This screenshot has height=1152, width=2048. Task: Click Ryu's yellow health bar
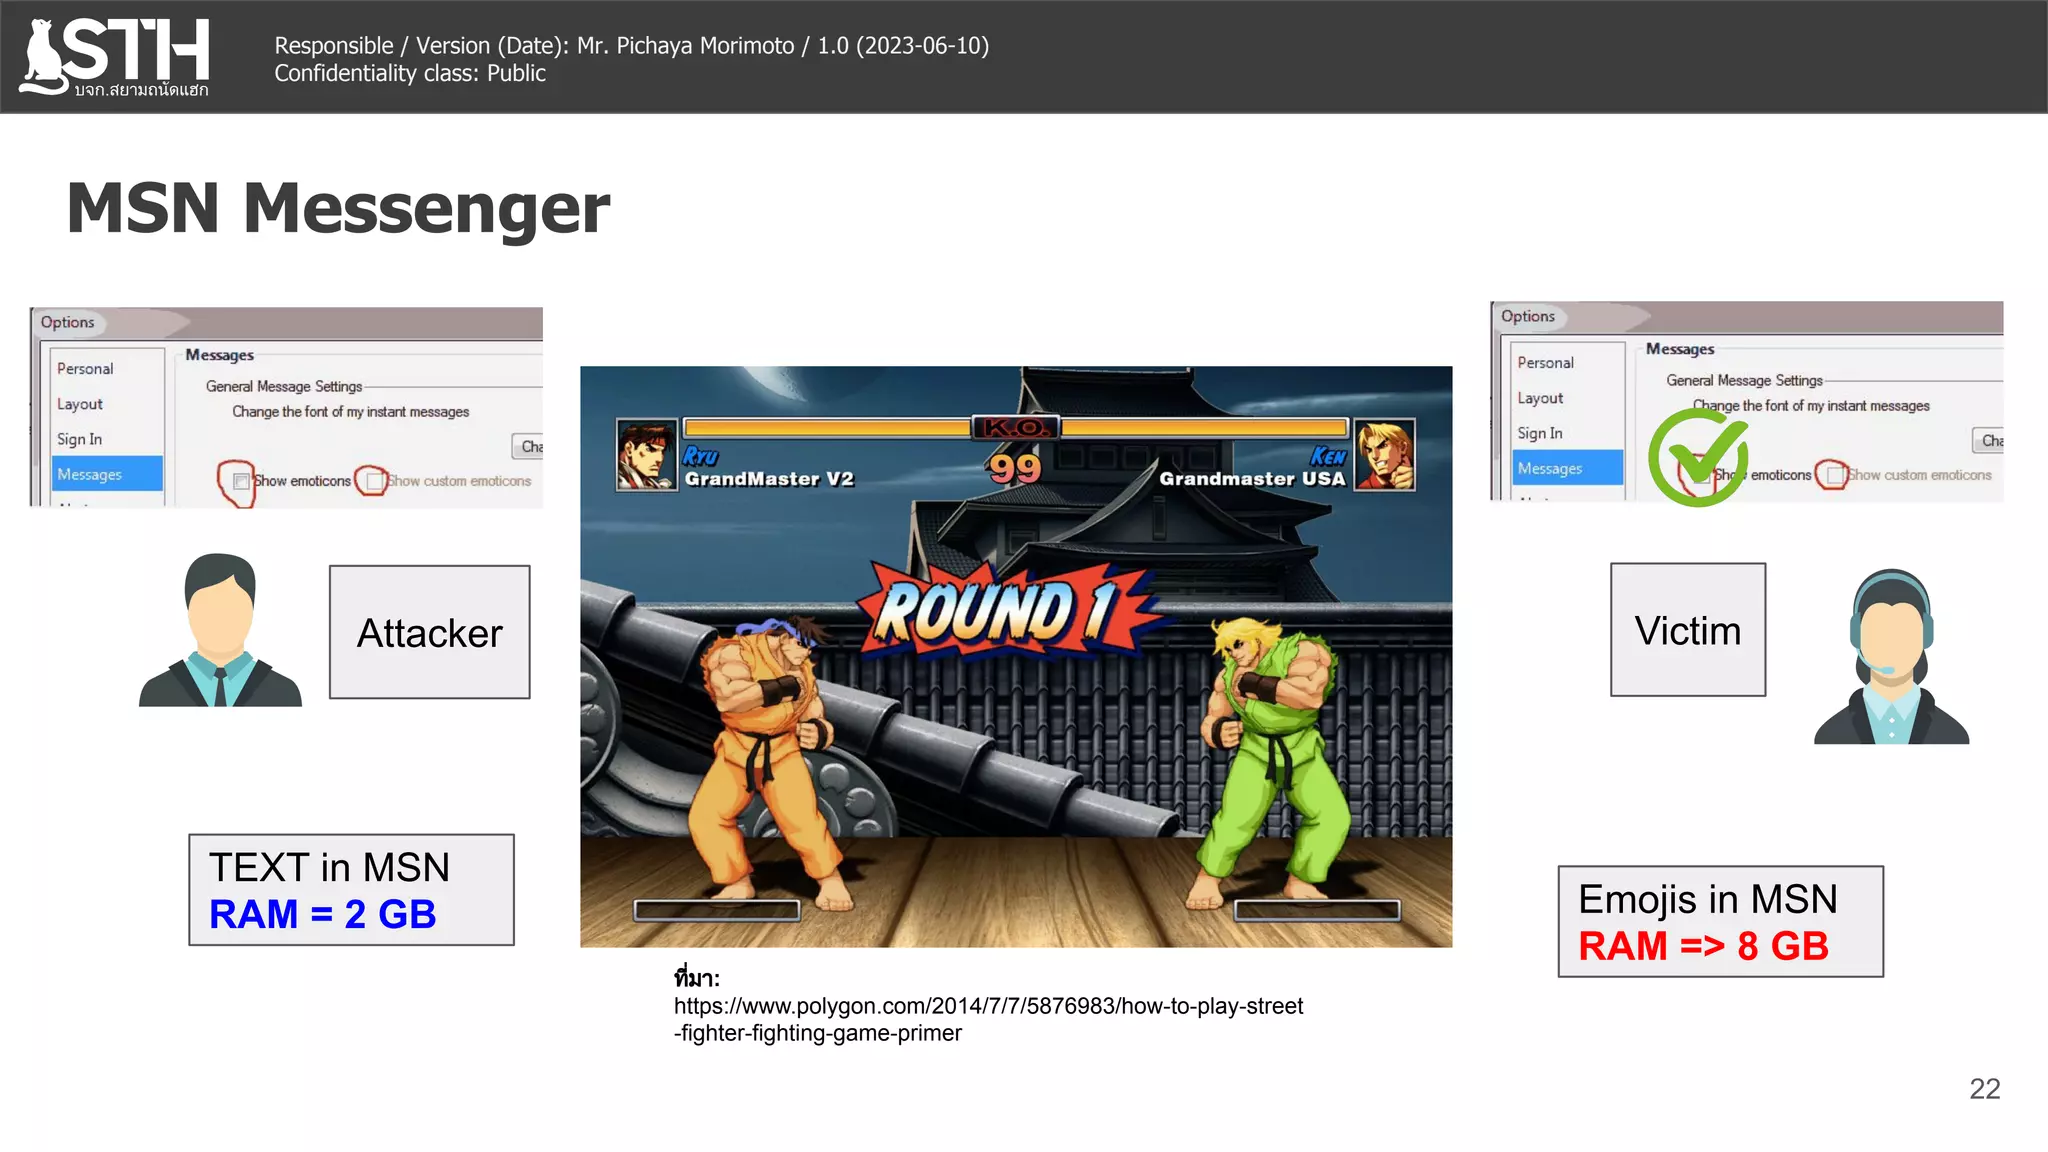tap(827, 428)
